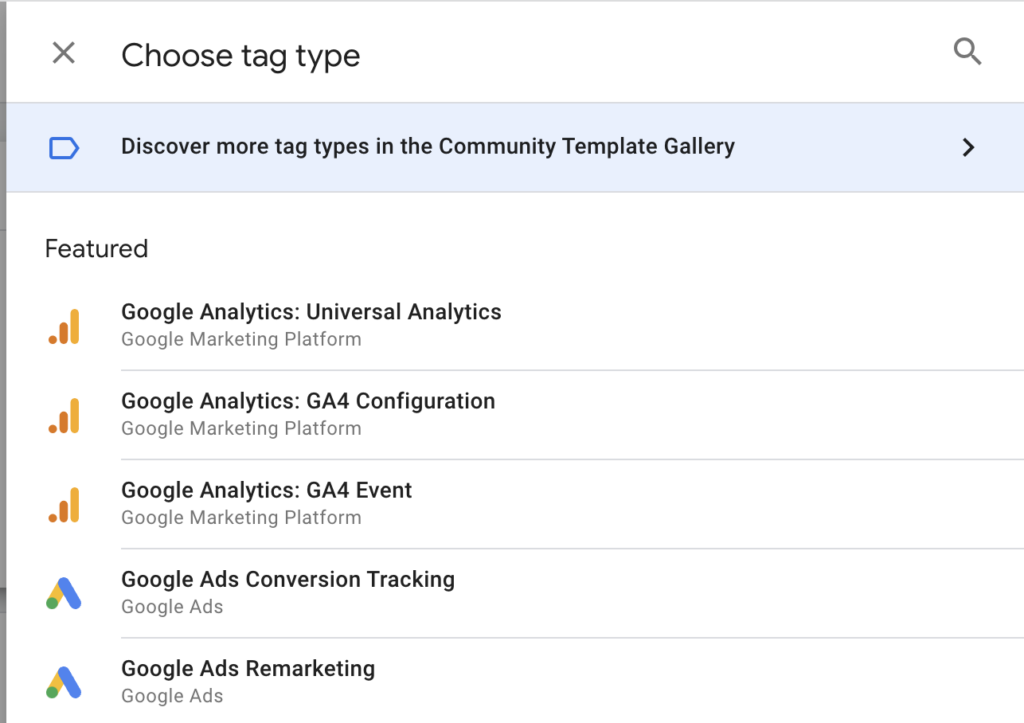This screenshot has height=723, width=1024.
Task: Pick the Google Ads Conversion Tracking tag
Action: point(288,579)
